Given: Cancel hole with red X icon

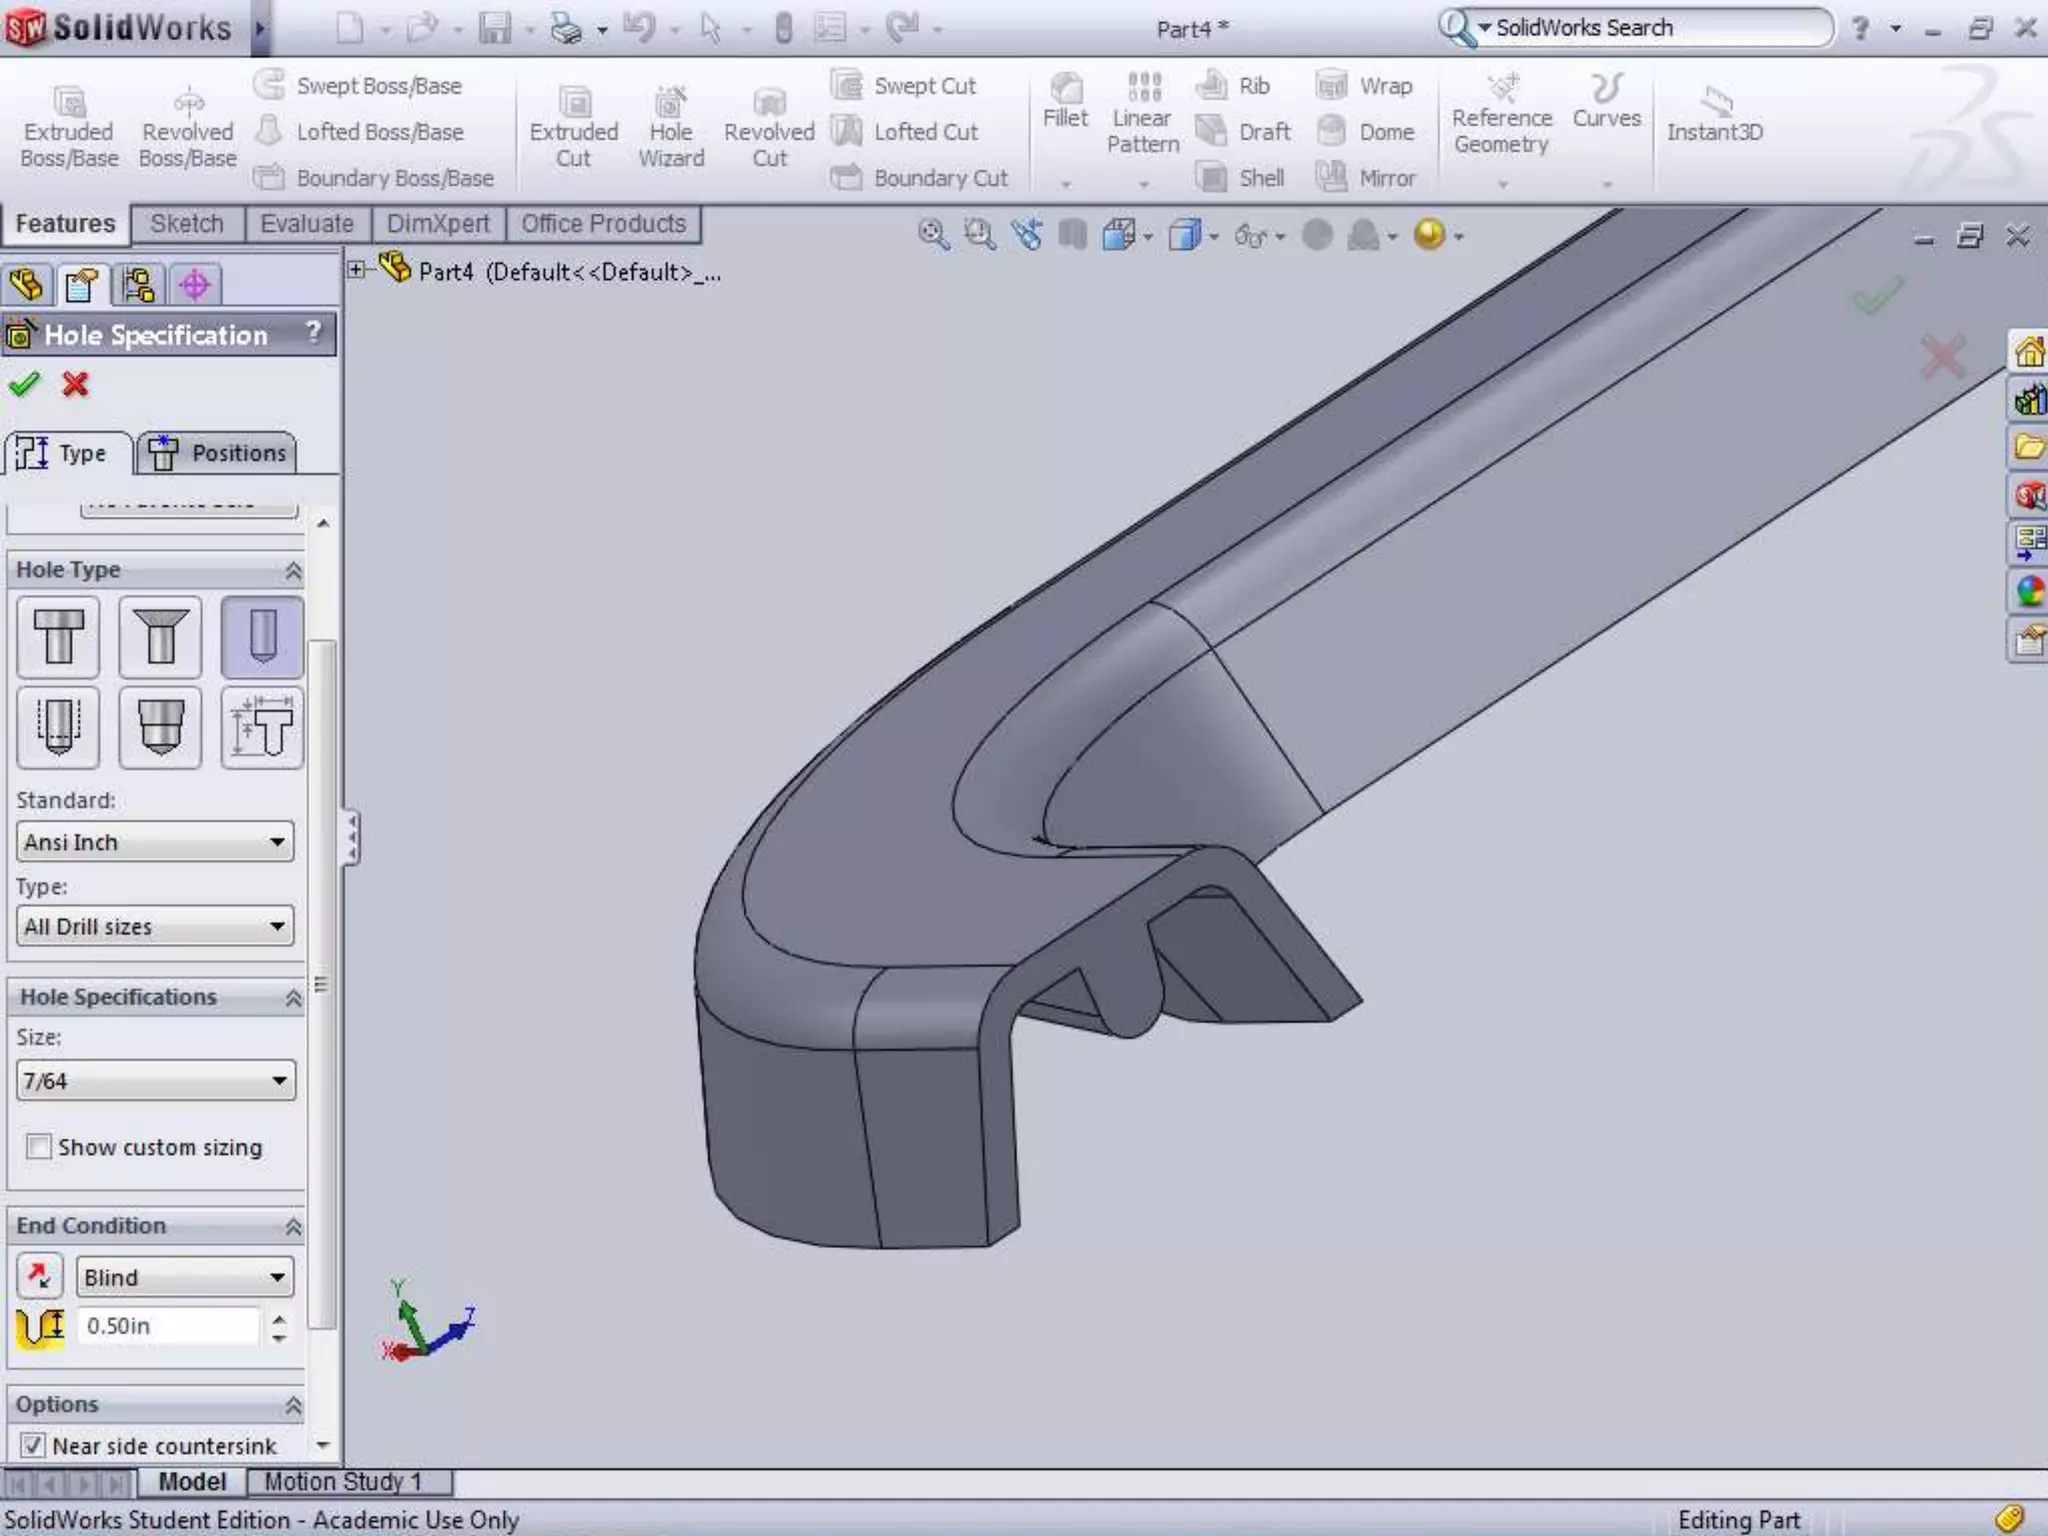Looking at the screenshot, I should (x=75, y=384).
